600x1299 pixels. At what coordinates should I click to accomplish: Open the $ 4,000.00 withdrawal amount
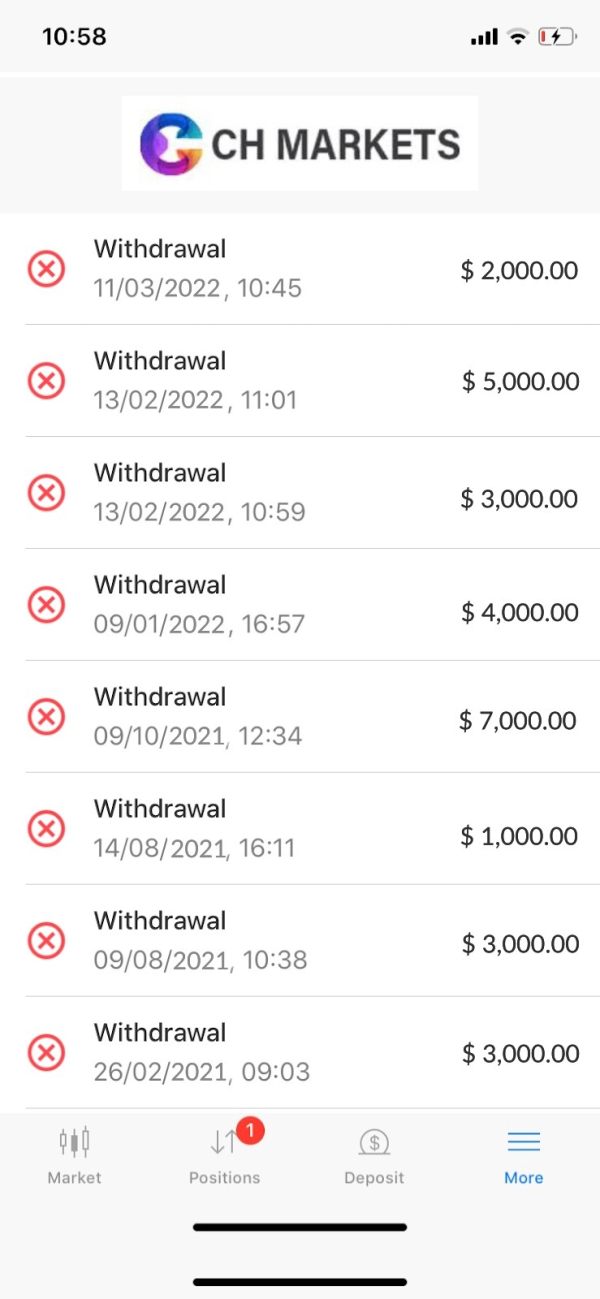(519, 612)
